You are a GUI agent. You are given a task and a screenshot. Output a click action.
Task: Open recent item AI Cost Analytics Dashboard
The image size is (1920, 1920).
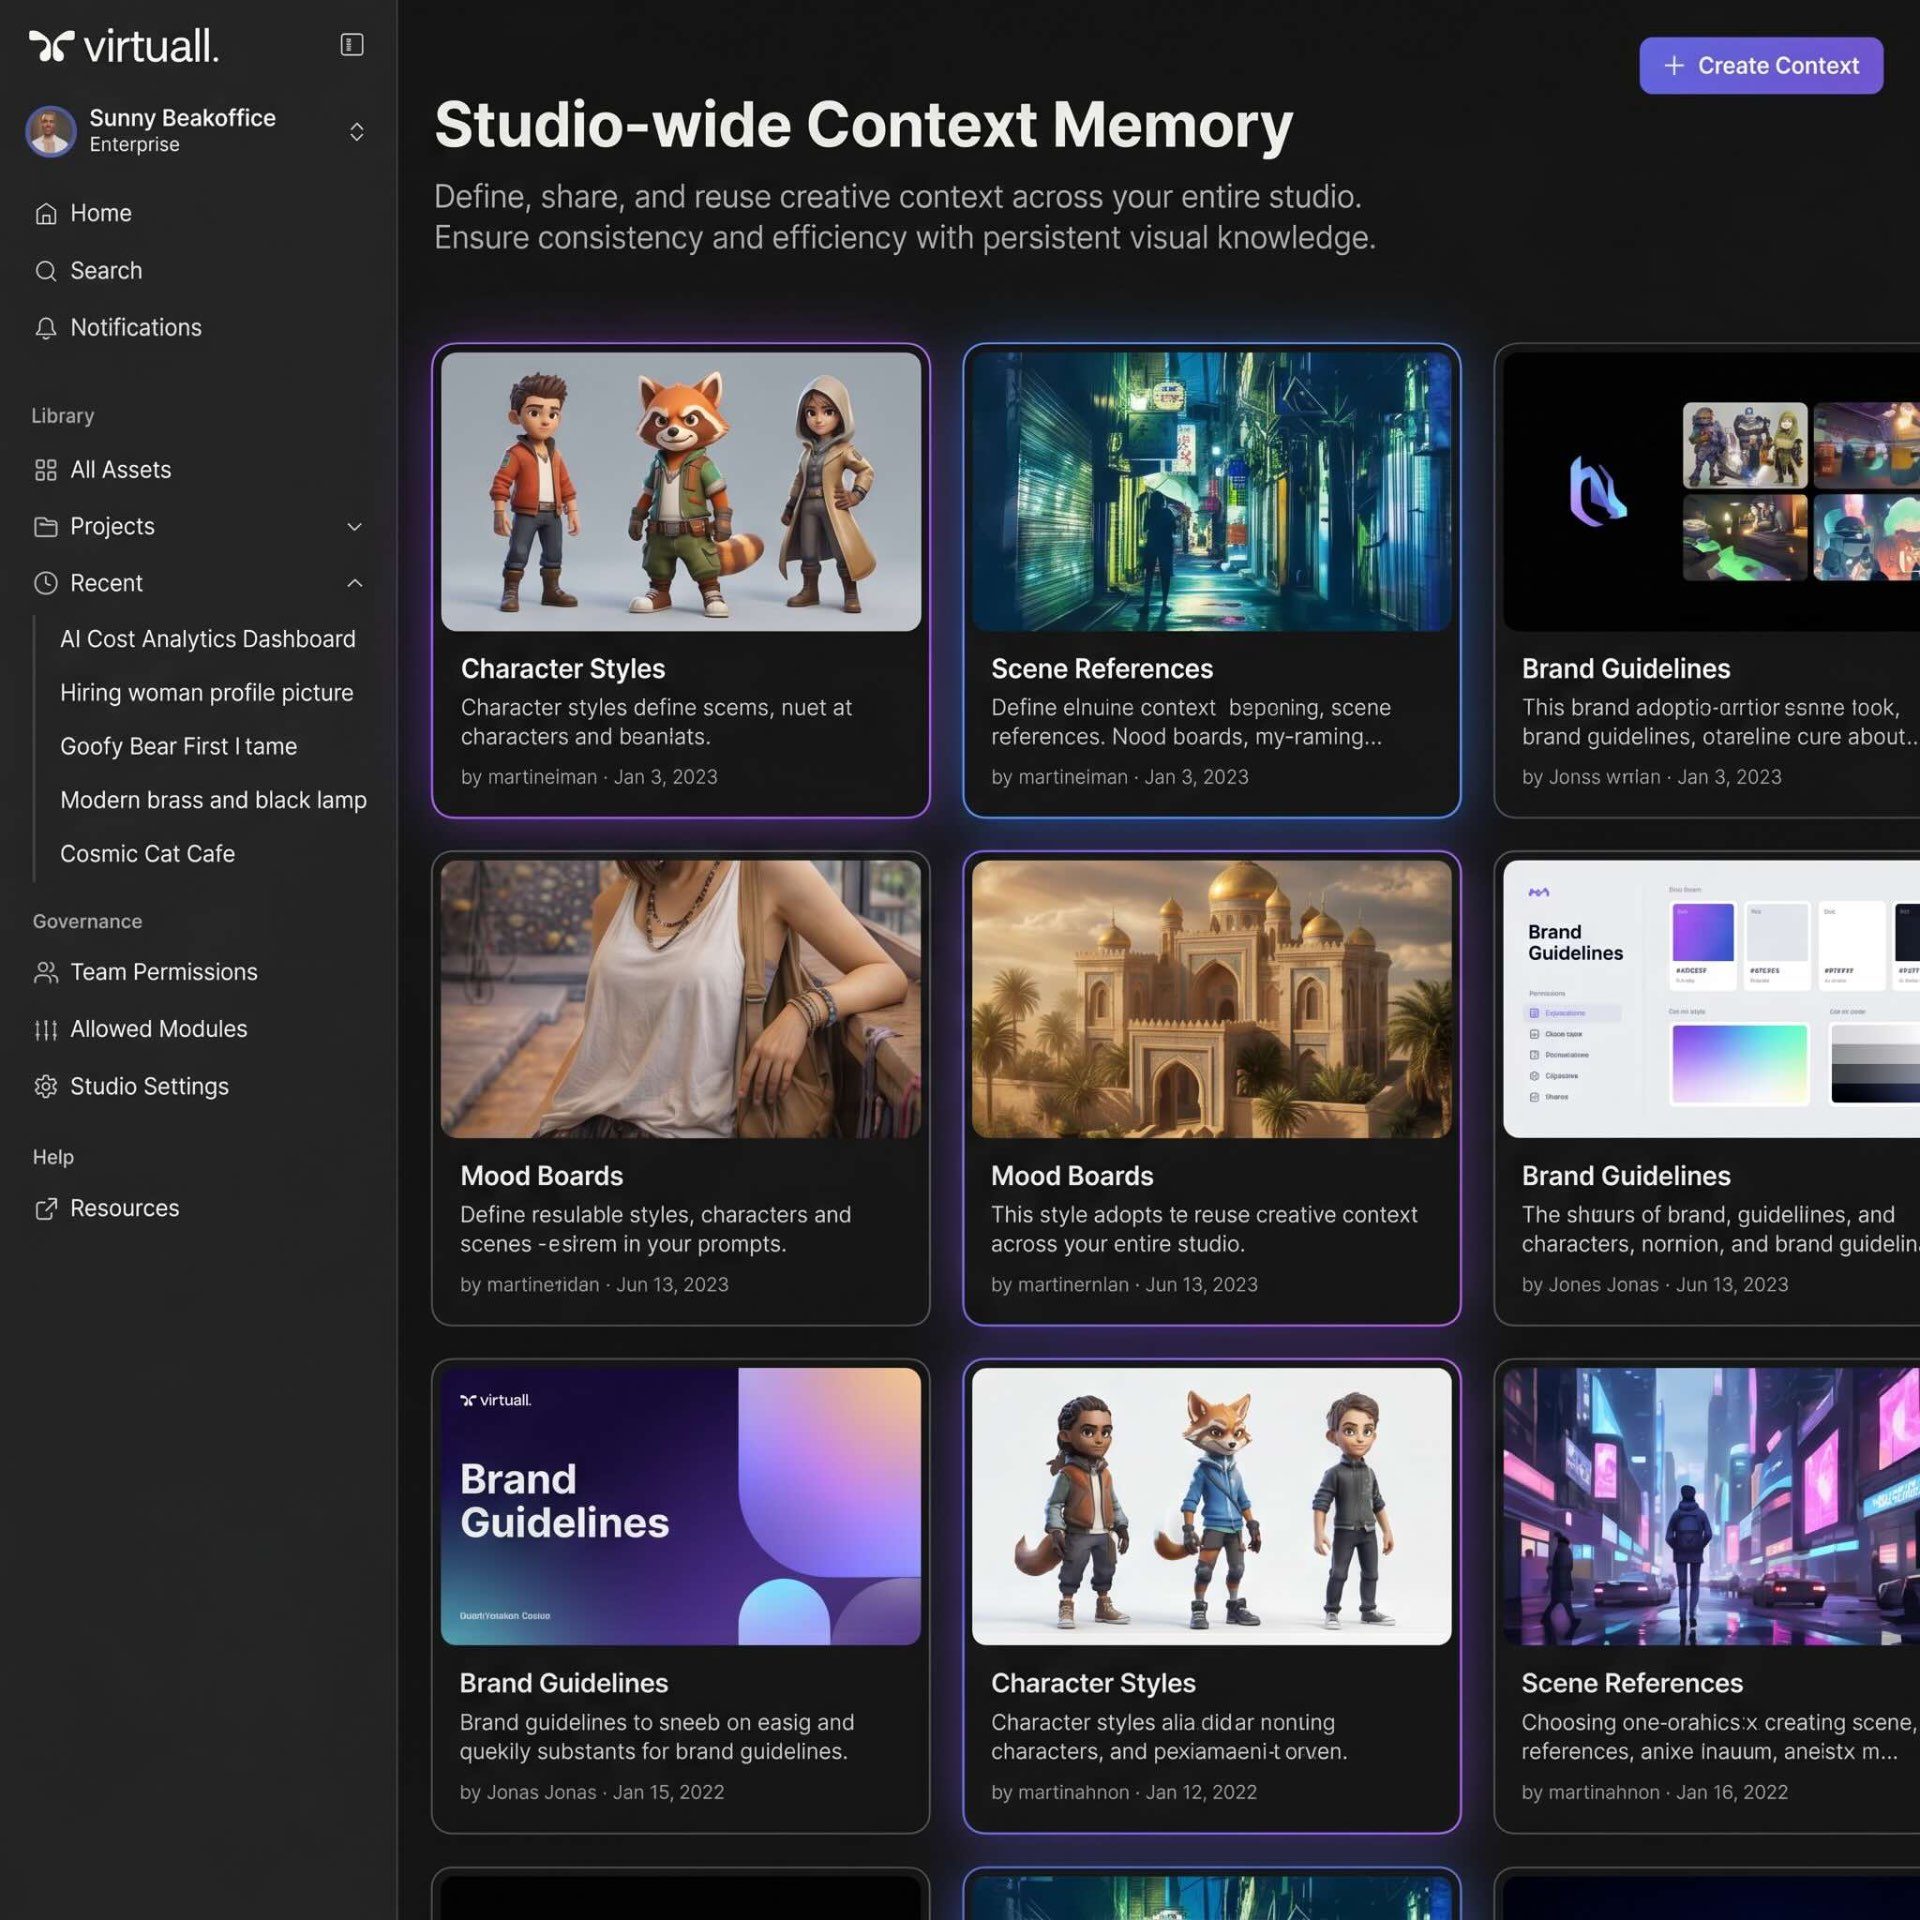click(x=208, y=639)
